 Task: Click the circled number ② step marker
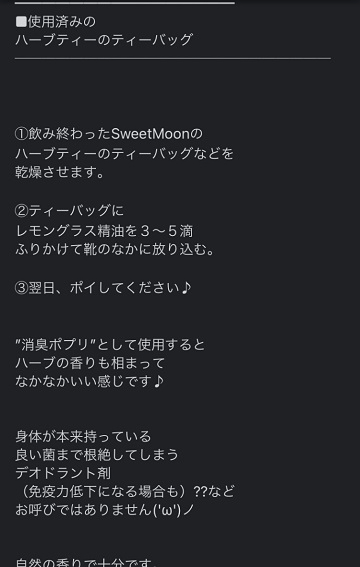pos(21,211)
